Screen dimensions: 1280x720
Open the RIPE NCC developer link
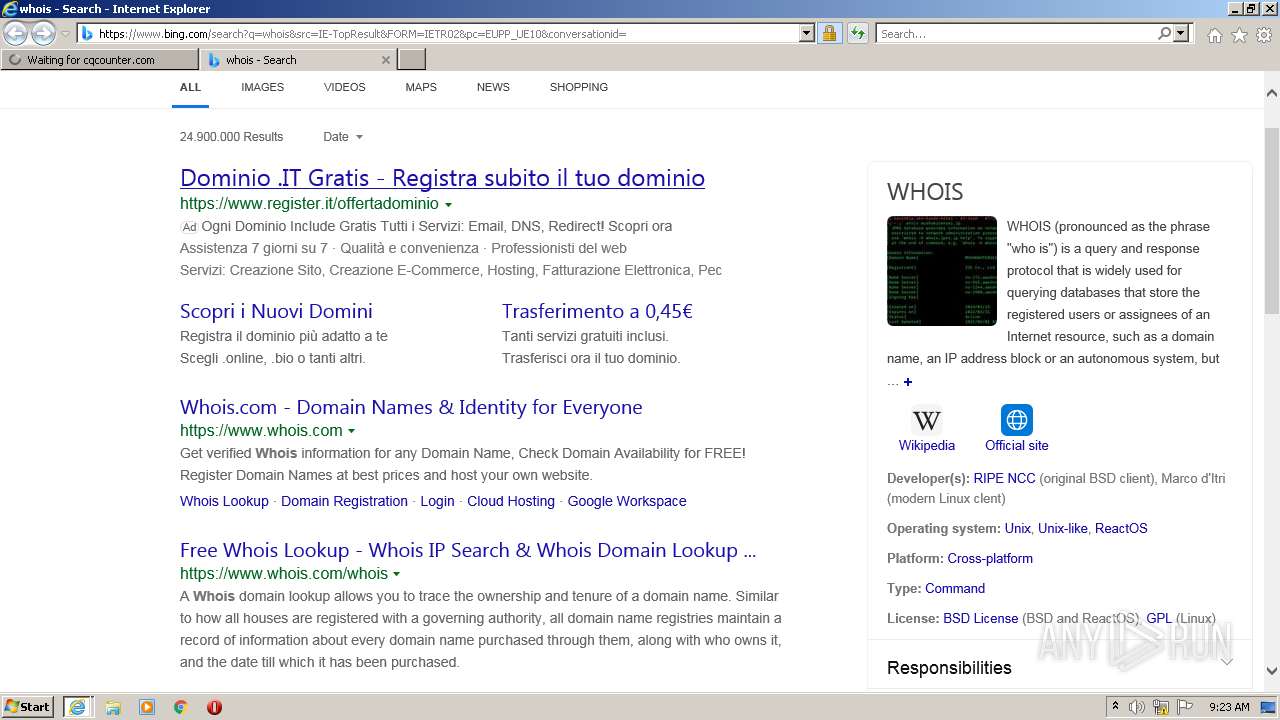[x=1004, y=479]
